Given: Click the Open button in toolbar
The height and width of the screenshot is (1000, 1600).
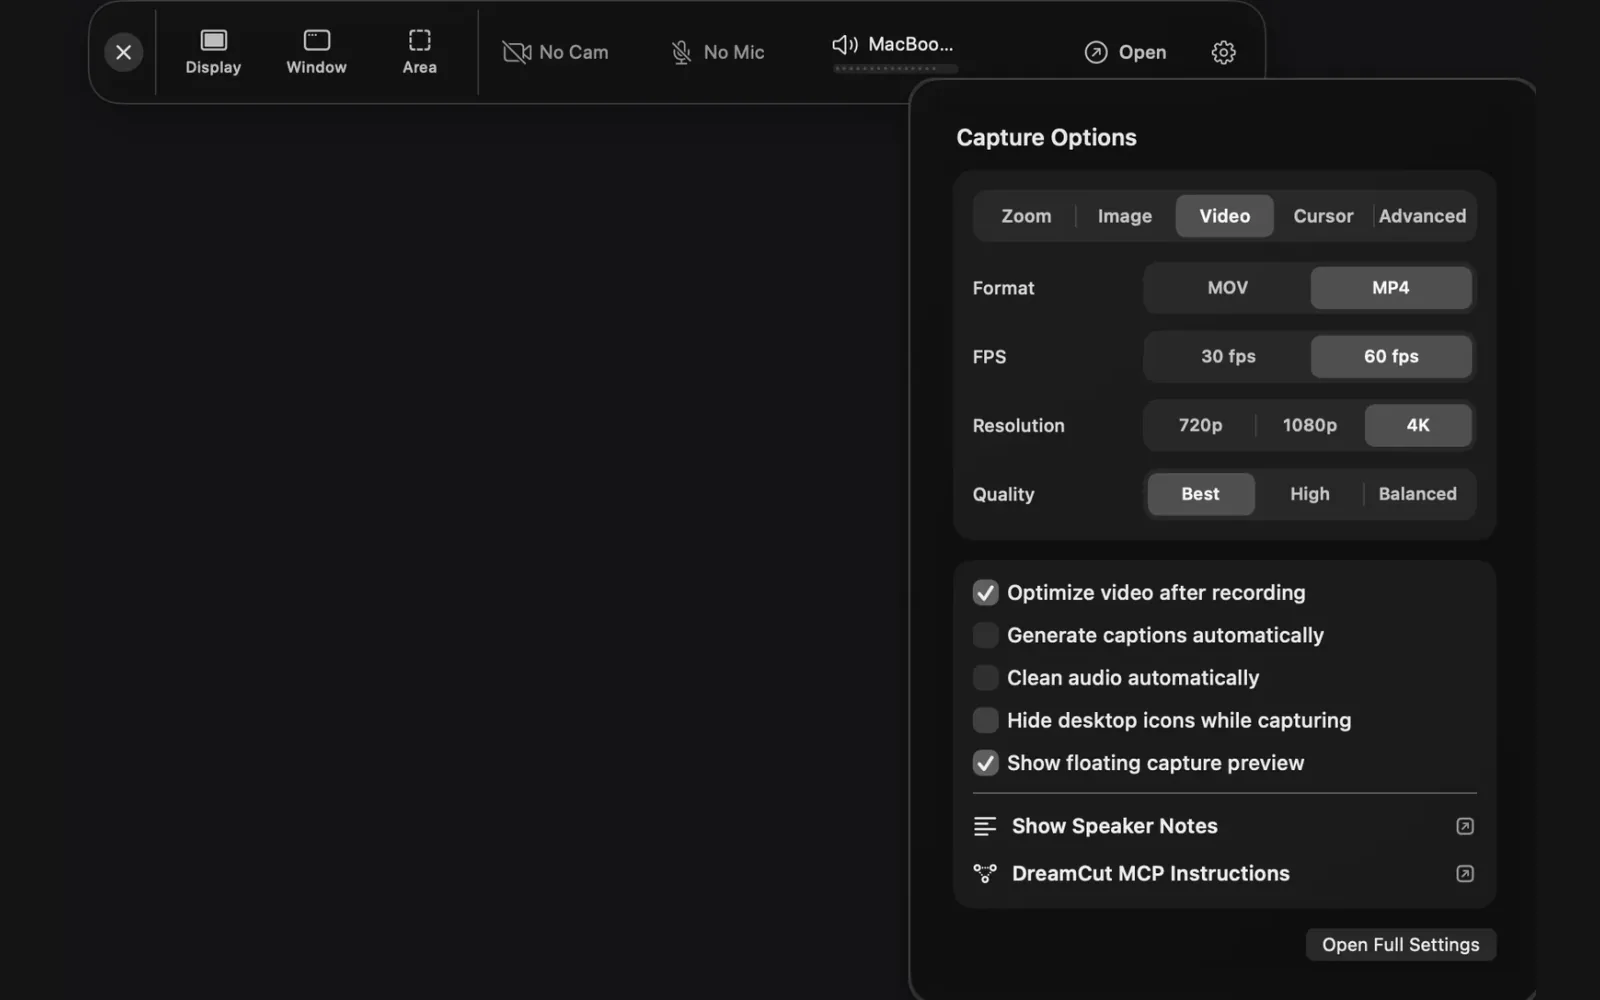Looking at the screenshot, I should 1125,52.
